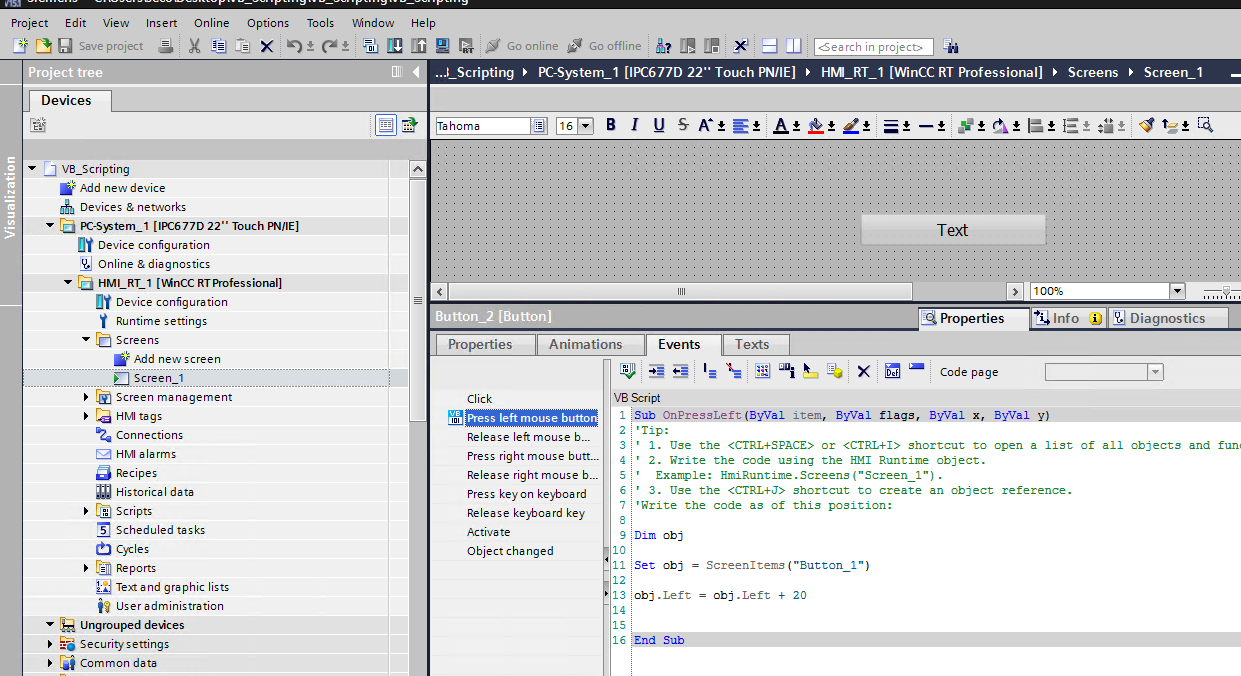The image size is (1241, 676).
Task: Select the Activate event
Action: (x=488, y=532)
